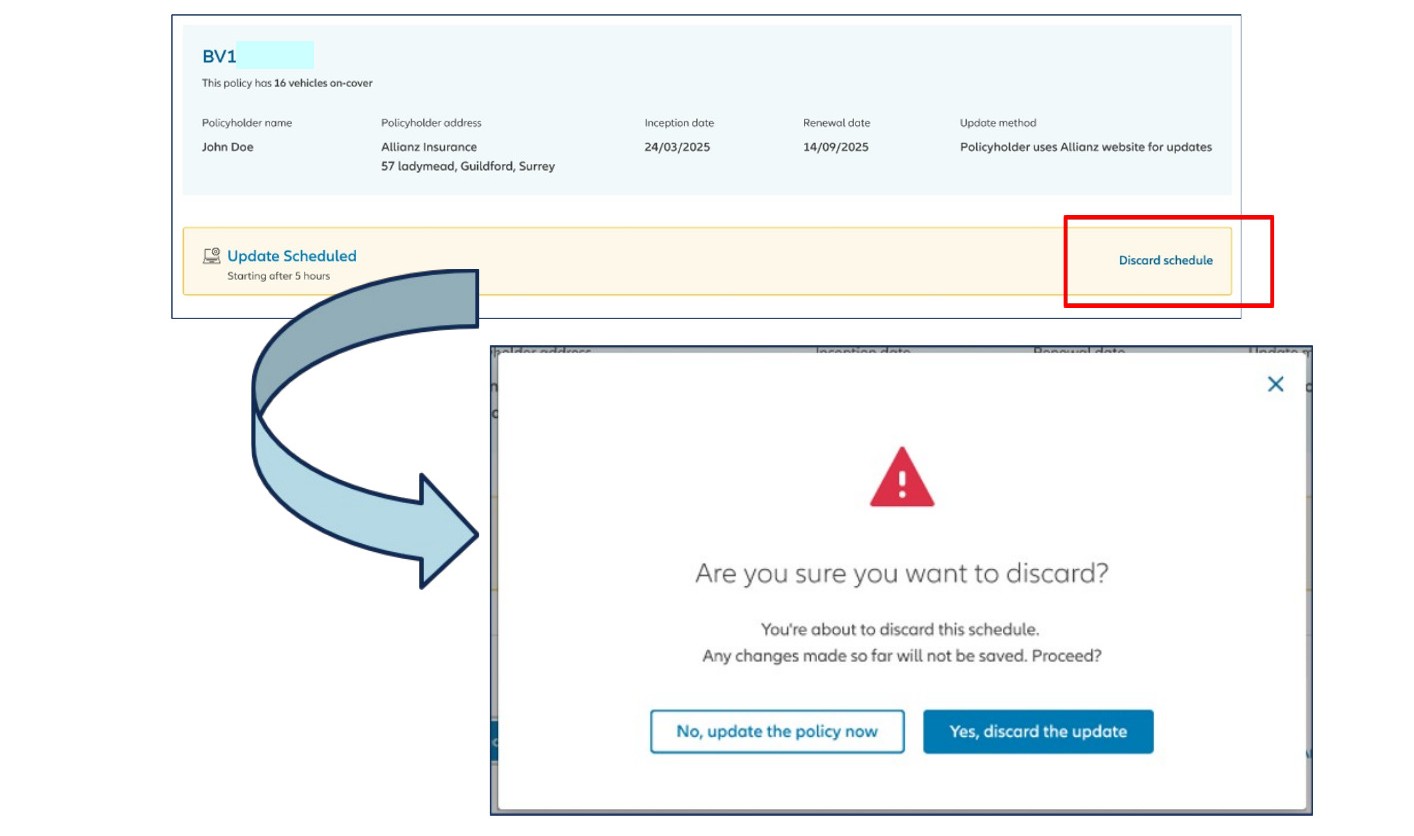Click the Update Scheduled title

coord(292,256)
